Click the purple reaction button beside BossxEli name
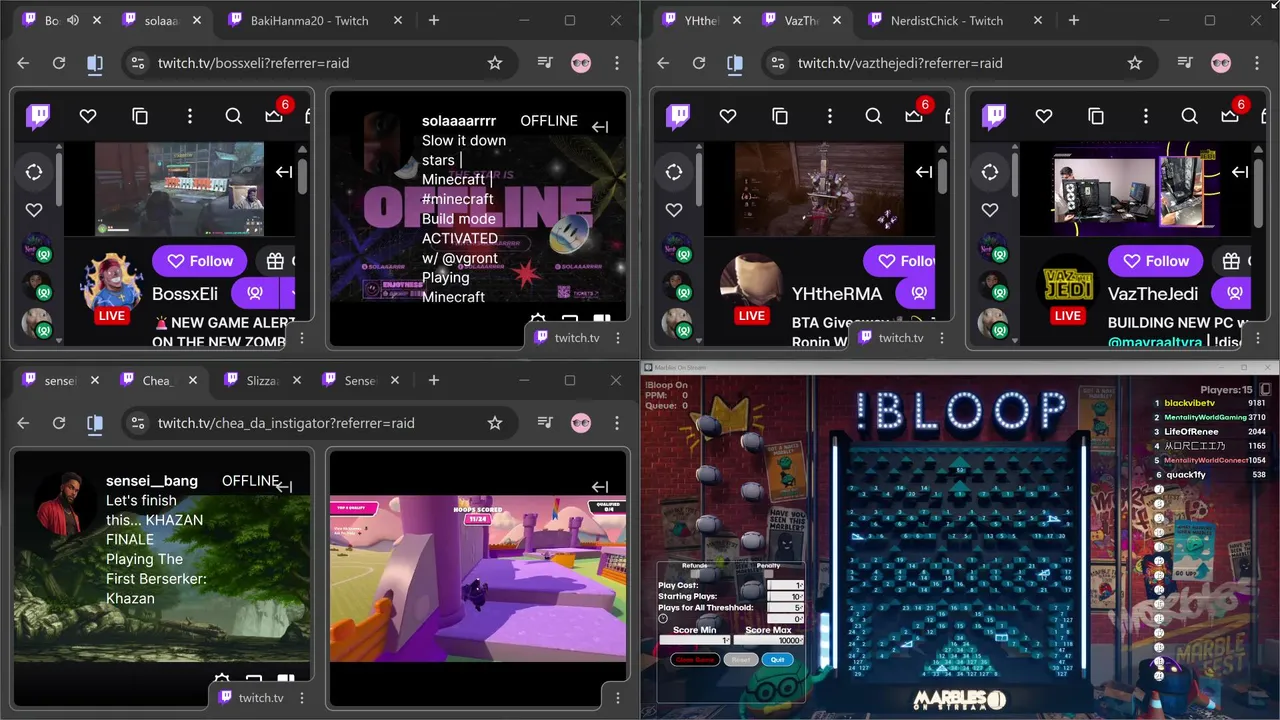Screen dimensions: 1280x720 click(255, 293)
